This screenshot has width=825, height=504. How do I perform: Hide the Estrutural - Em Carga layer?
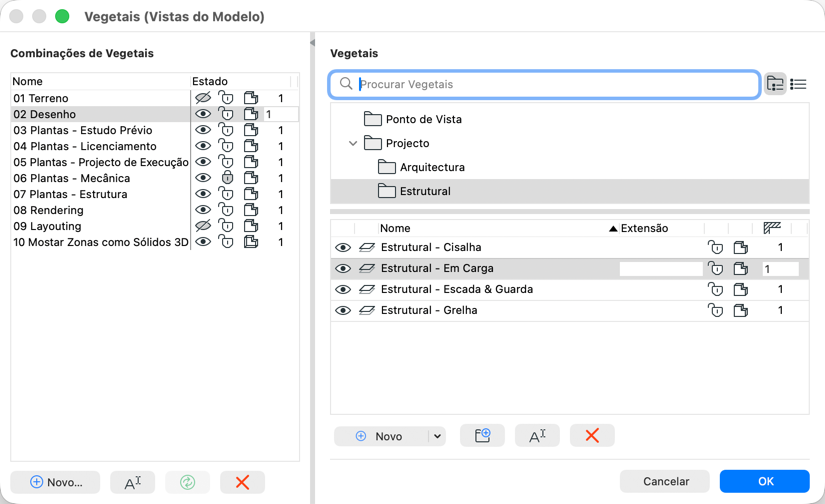(343, 268)
